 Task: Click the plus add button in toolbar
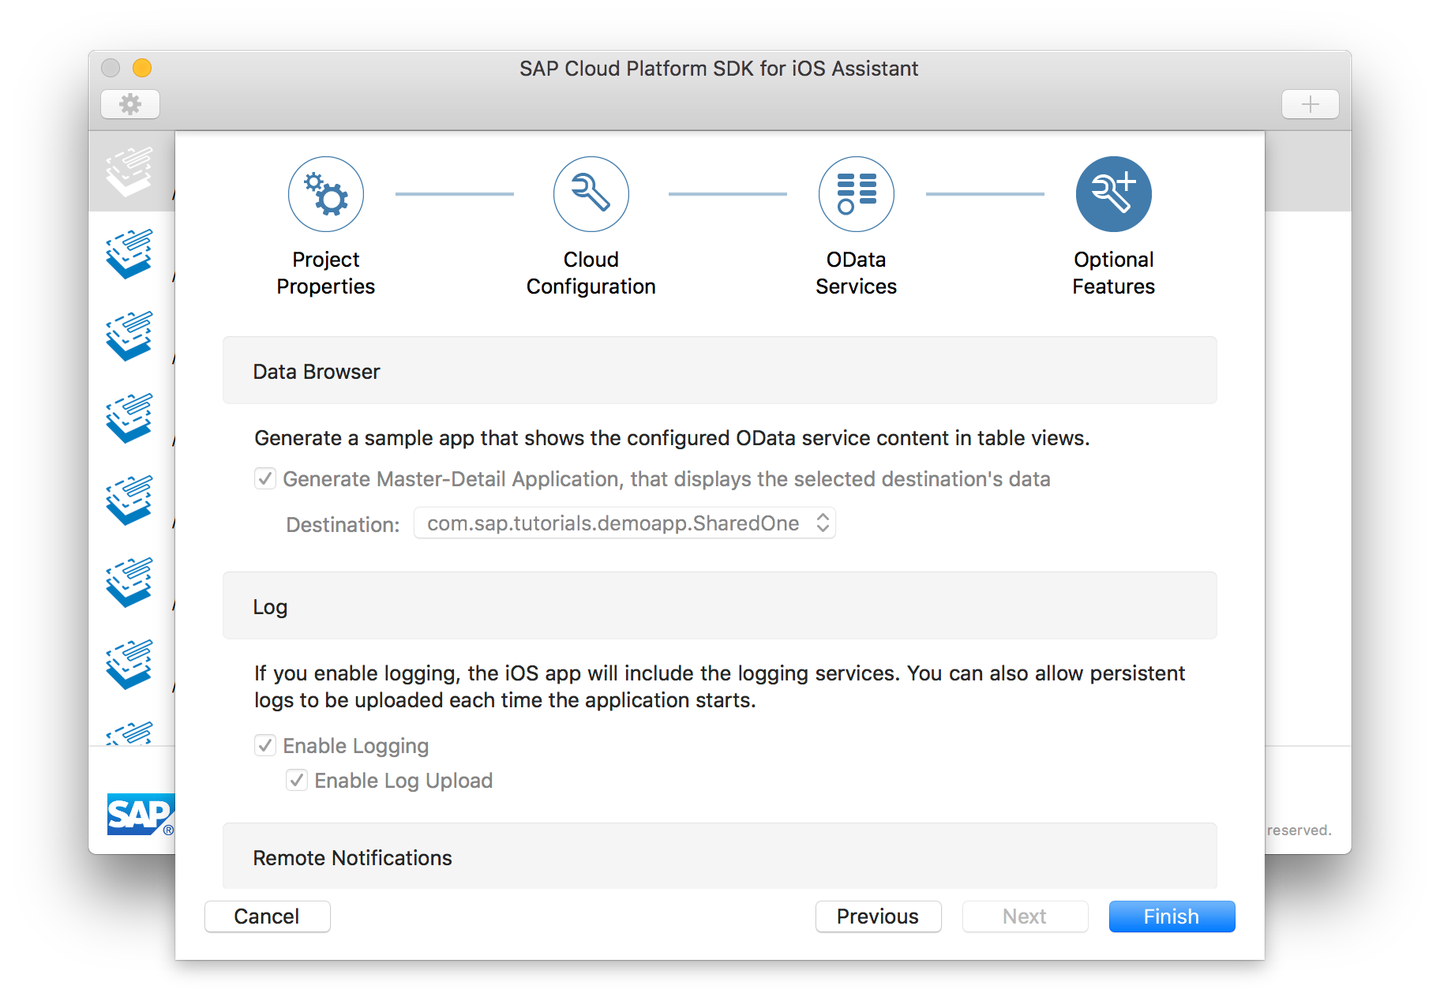tap(1310, 104)
